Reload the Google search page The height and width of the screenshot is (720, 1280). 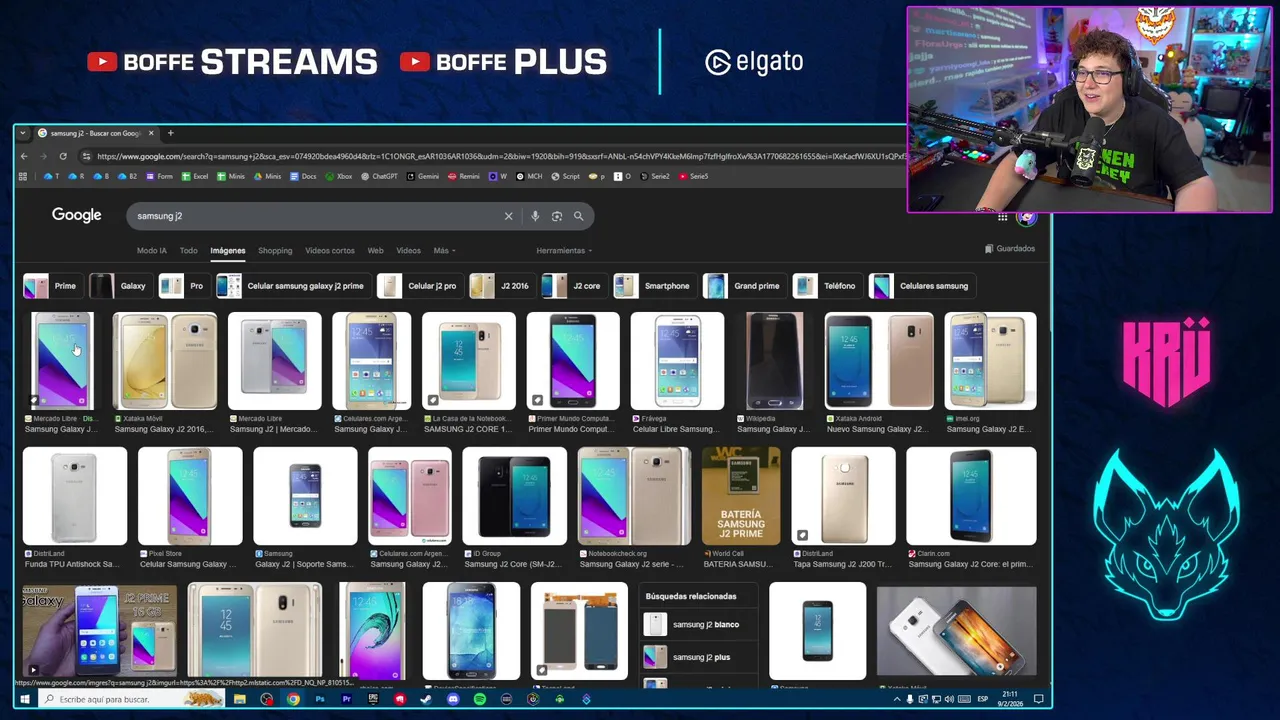62,156
